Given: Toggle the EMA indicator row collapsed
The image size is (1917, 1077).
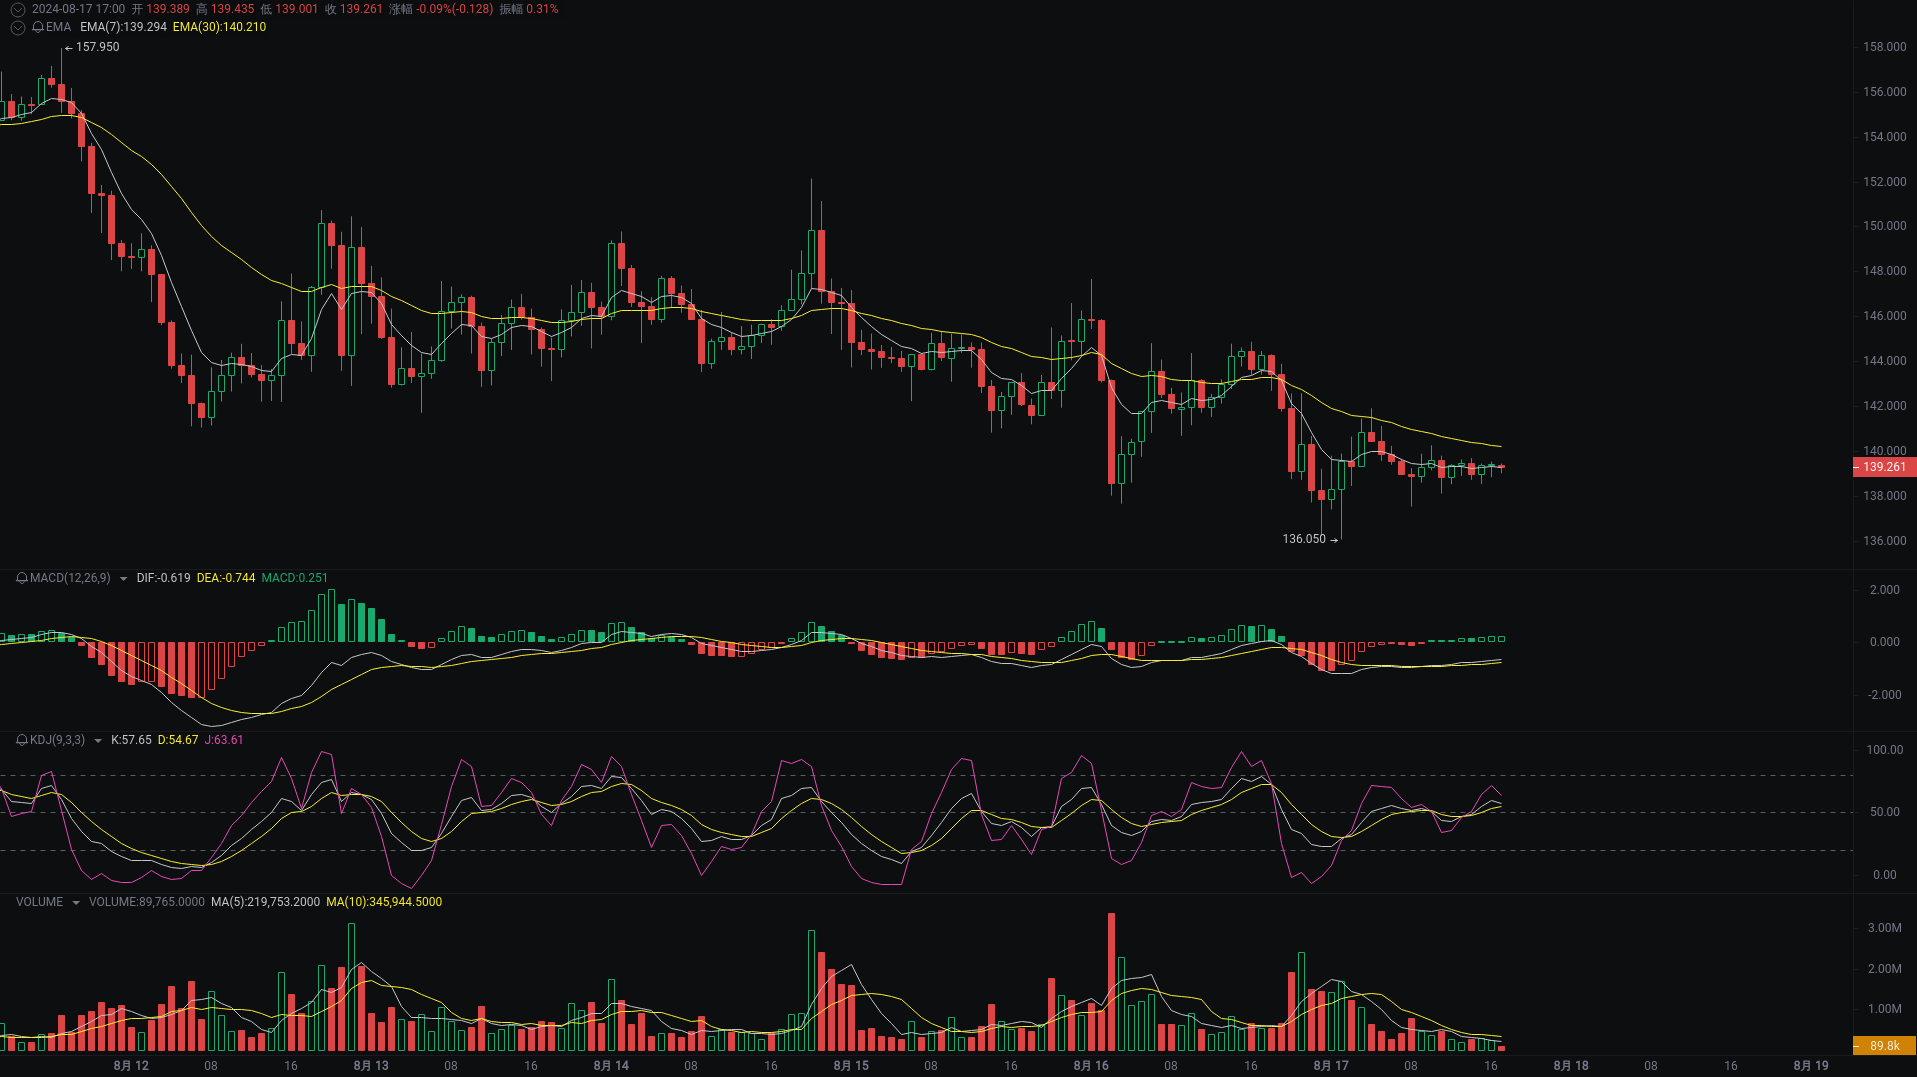Looking at the screenshot, I should coord(17,27).
